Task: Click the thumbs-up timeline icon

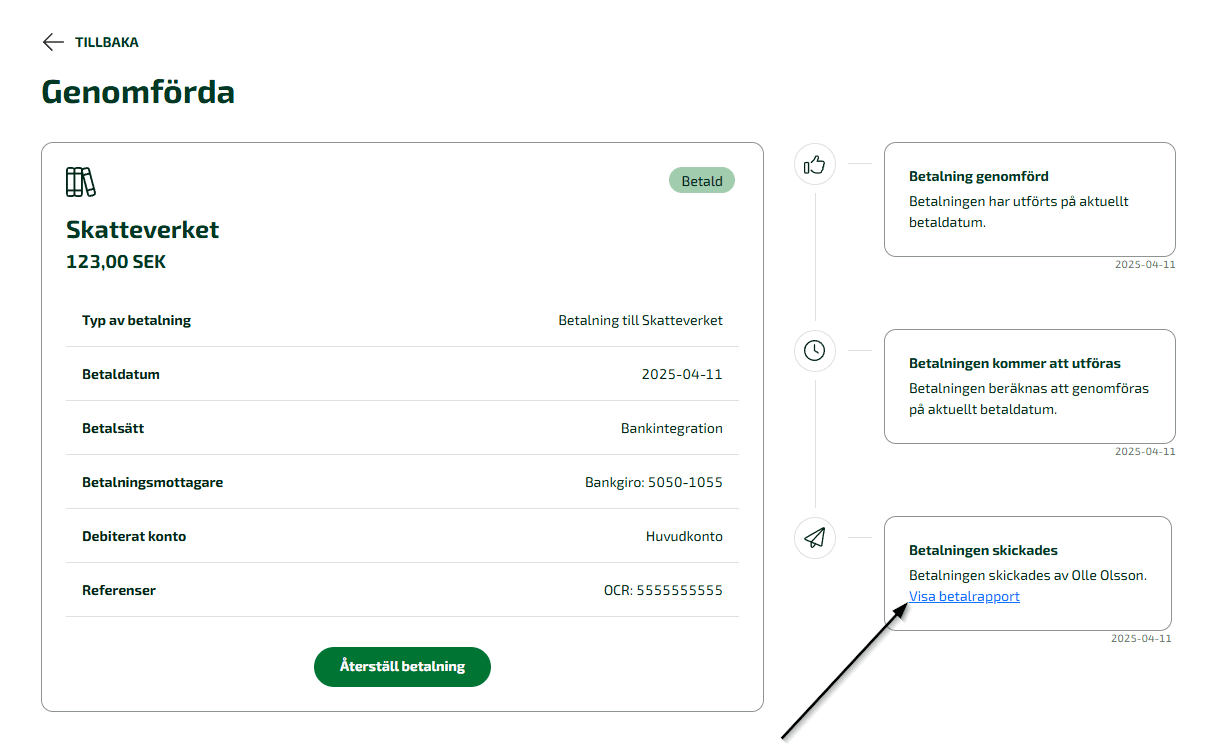Action: (815, 164)
